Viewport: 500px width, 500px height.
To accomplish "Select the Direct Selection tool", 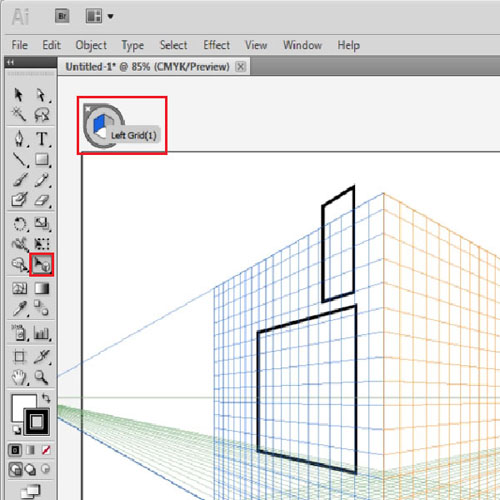I will [x=41, y=95].
